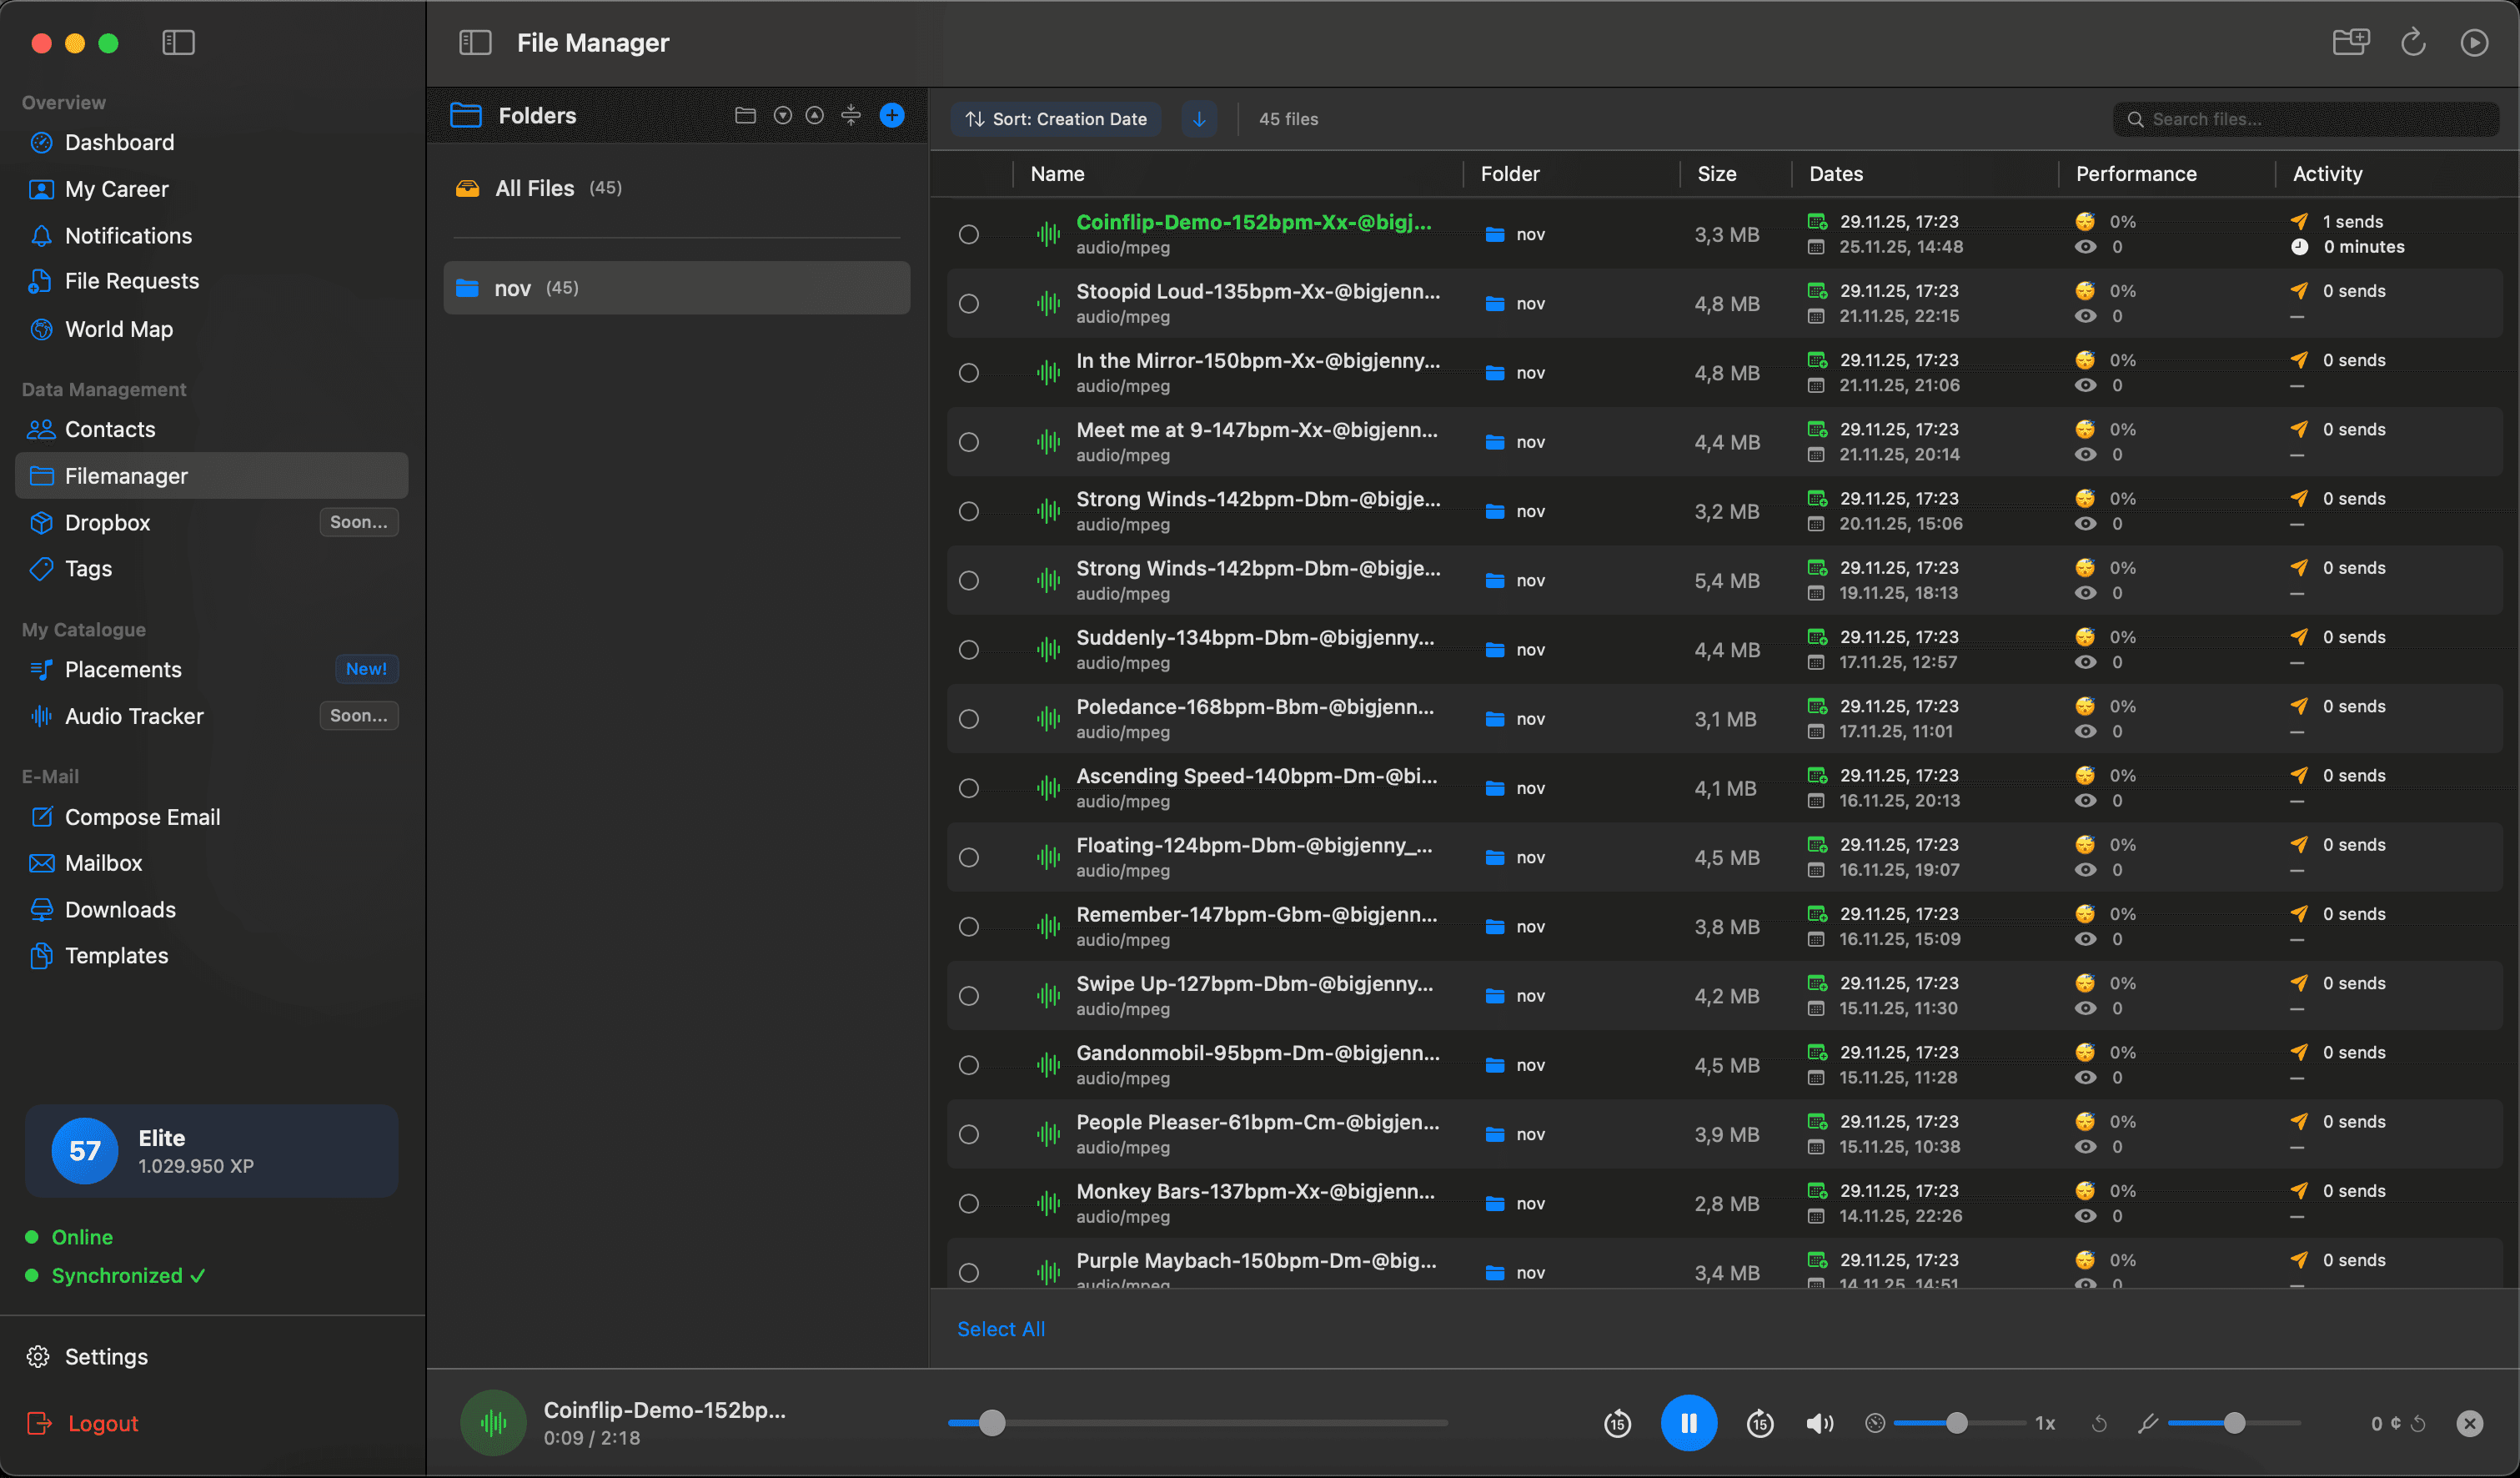
Task: Select the Strong Winds-142bpm file circle
Action: [x=968, y=511]
